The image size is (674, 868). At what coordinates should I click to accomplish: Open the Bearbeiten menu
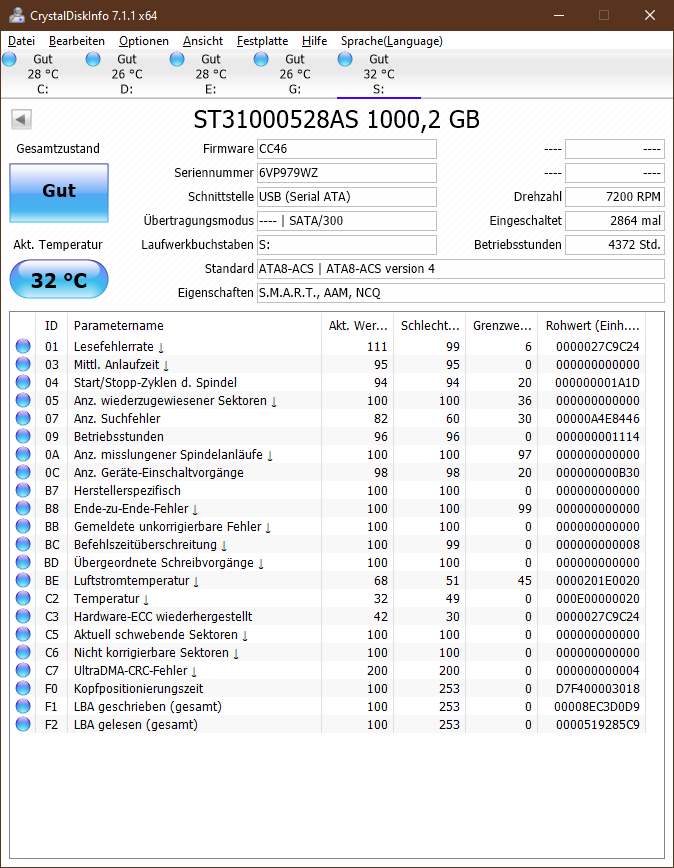76,41
